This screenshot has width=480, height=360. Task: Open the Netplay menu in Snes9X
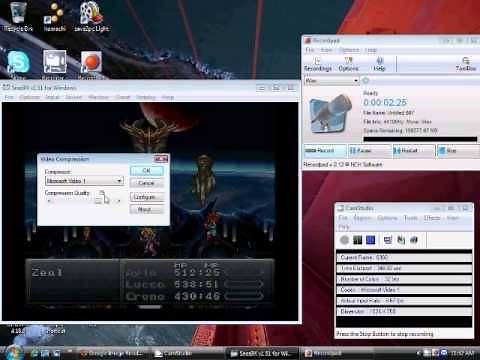146,97
